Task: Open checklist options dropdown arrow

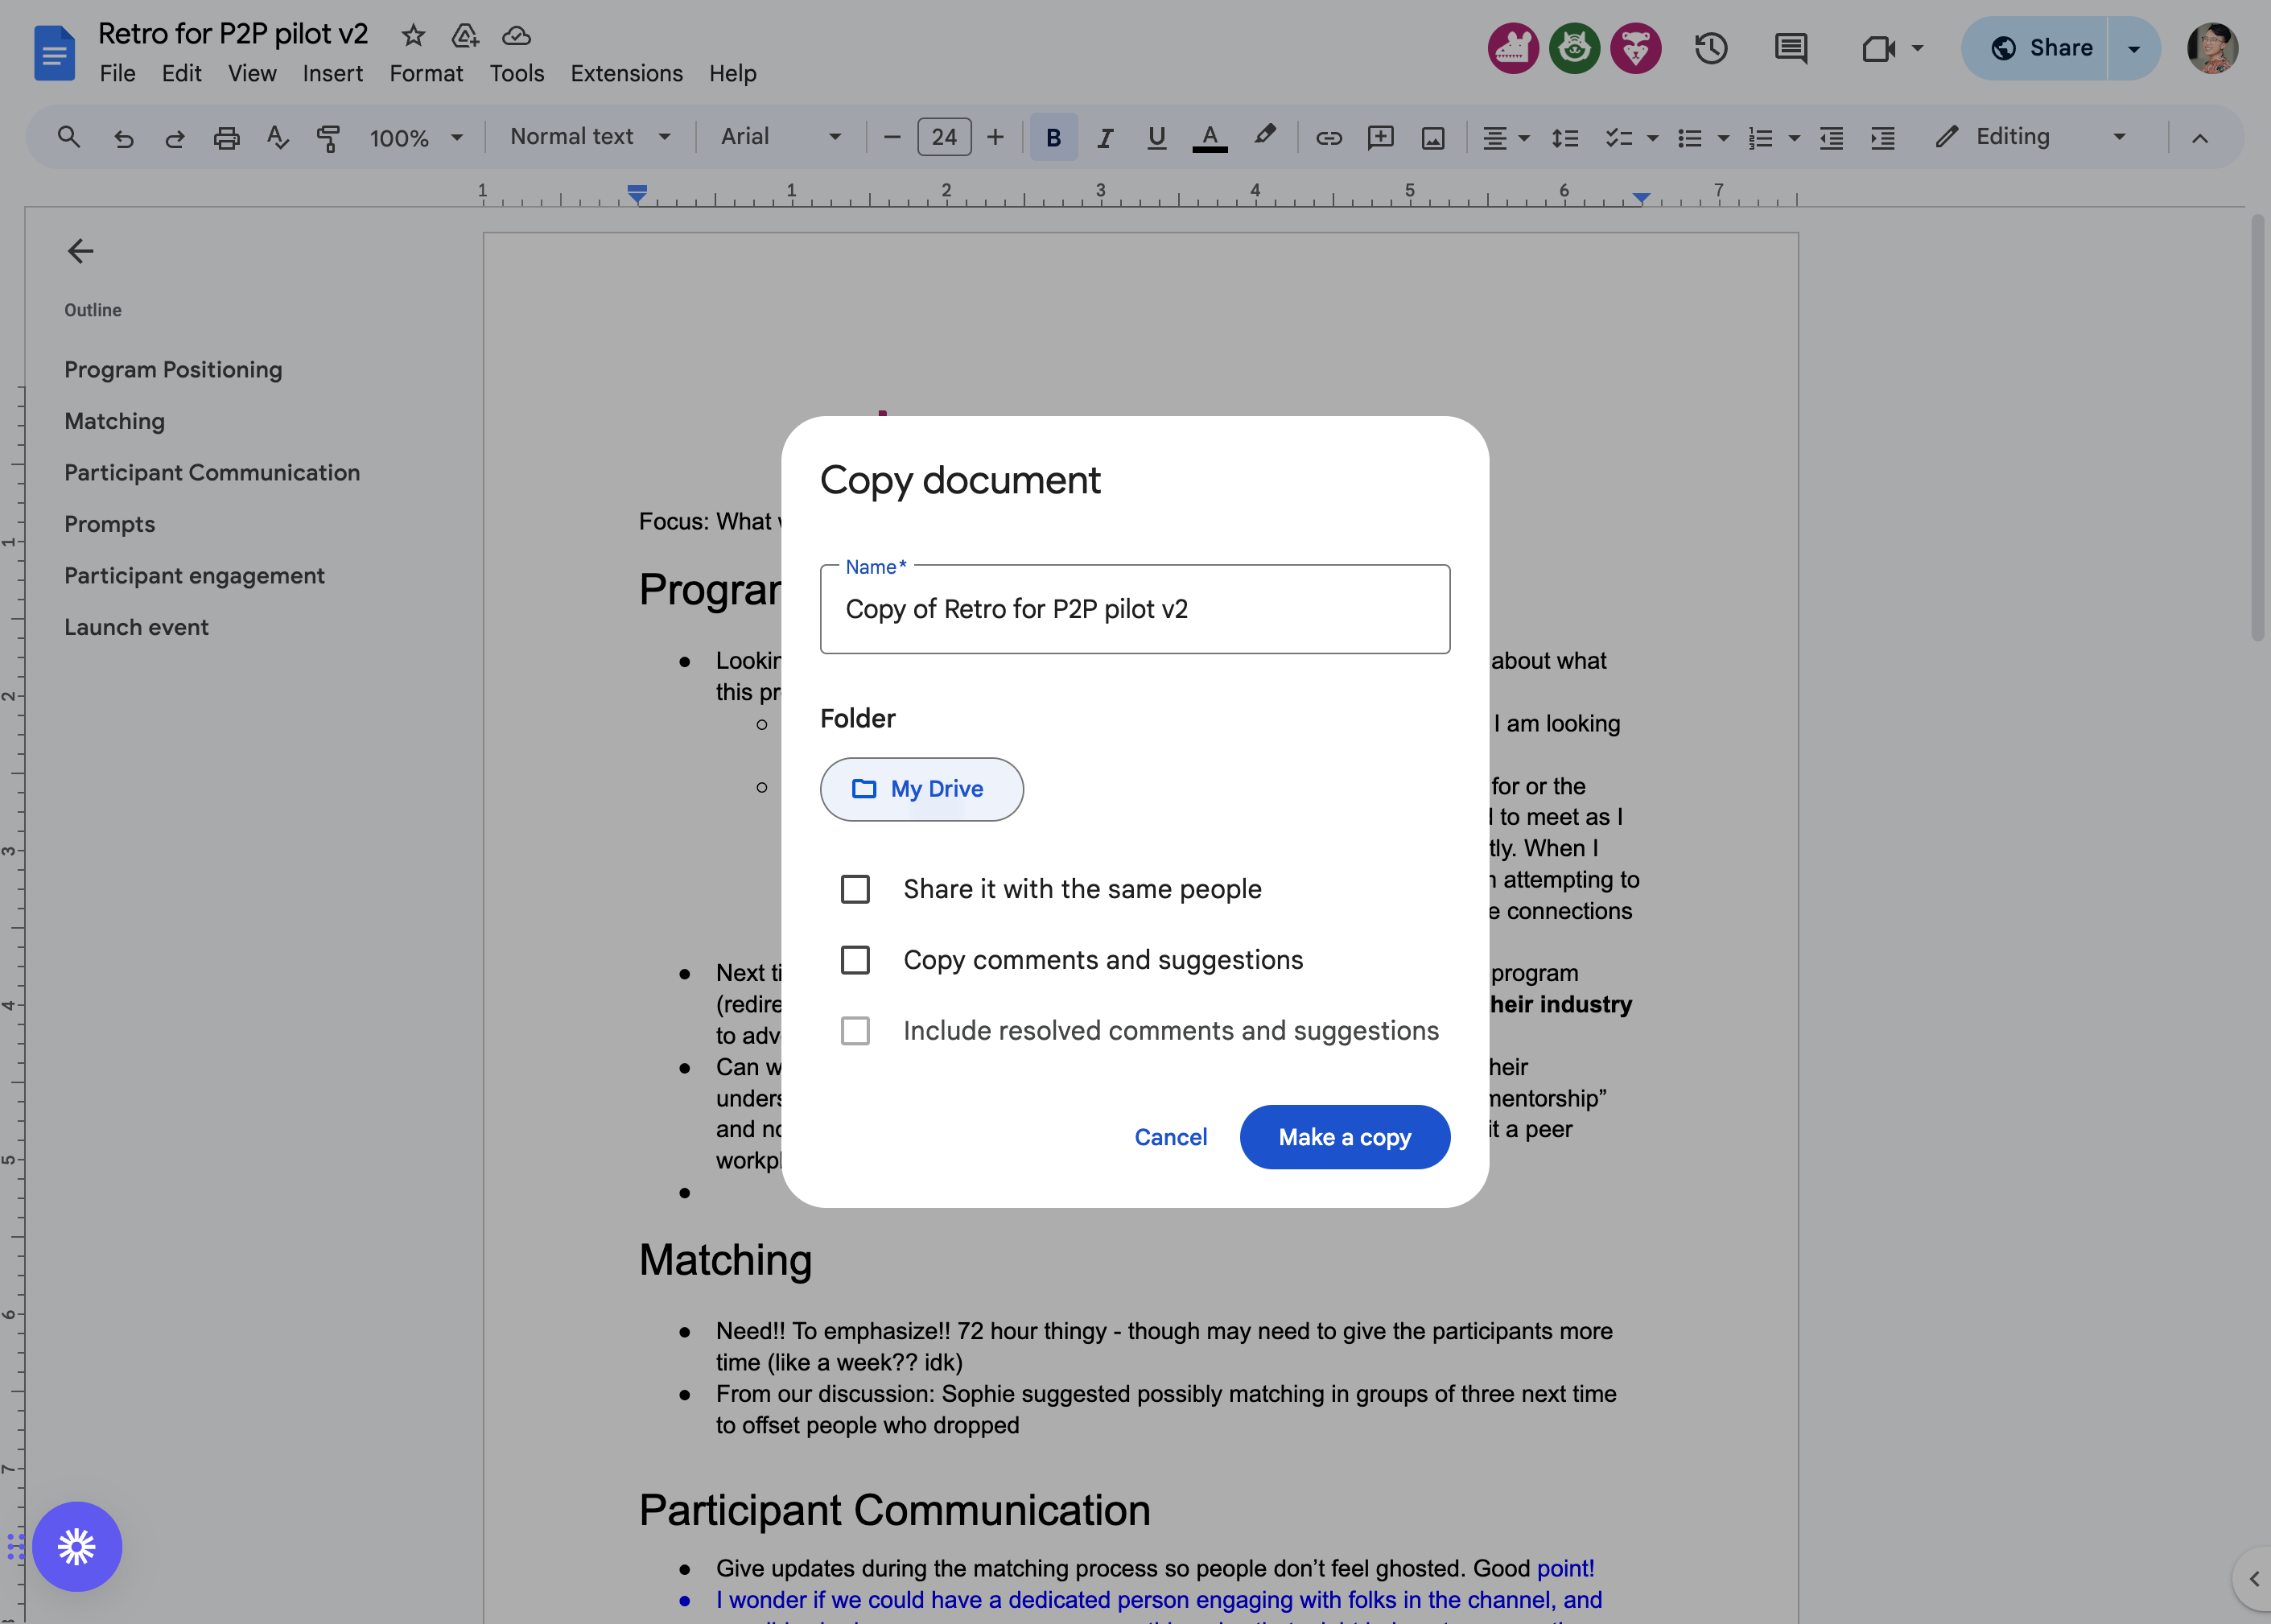Action: pos(1652,138)
